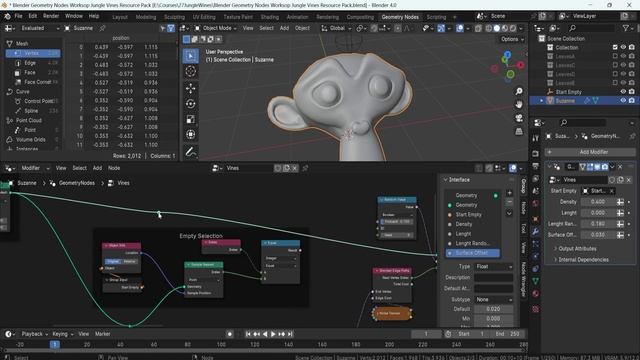Image resolution: width=640 pixels, height=360 pixels.
Task: Click the spreadsheet pin icon beside Suzanne
Action: click(x=102, y=28)
